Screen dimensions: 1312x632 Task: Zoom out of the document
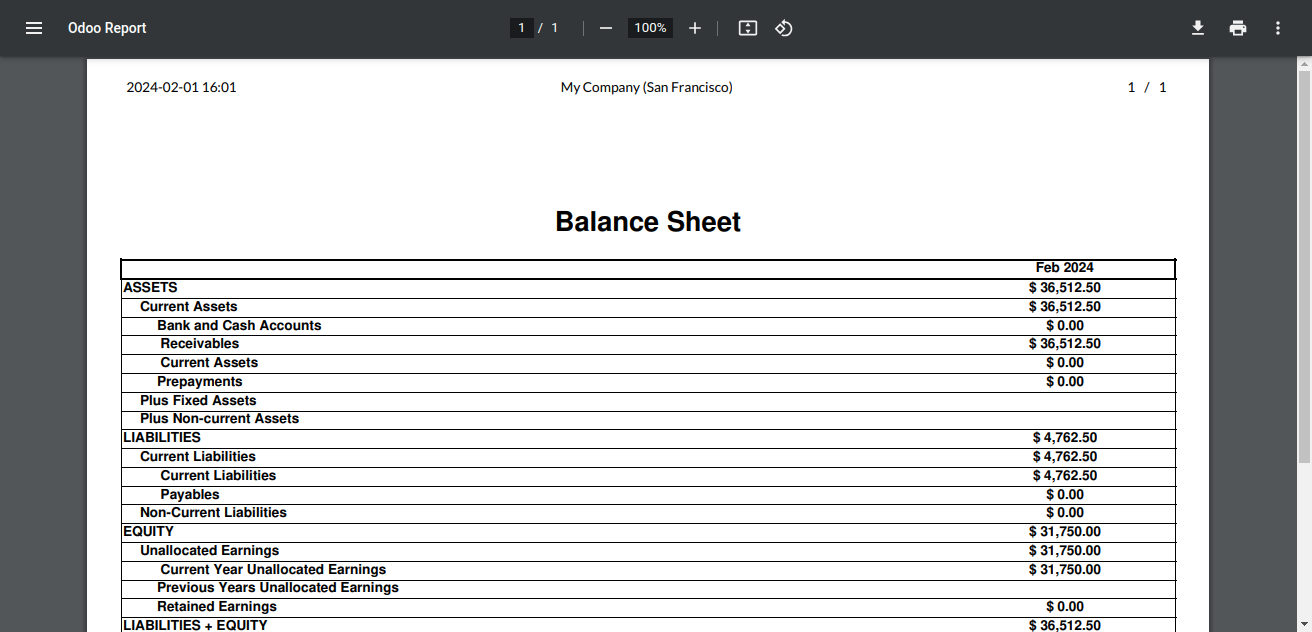point(605,28)
